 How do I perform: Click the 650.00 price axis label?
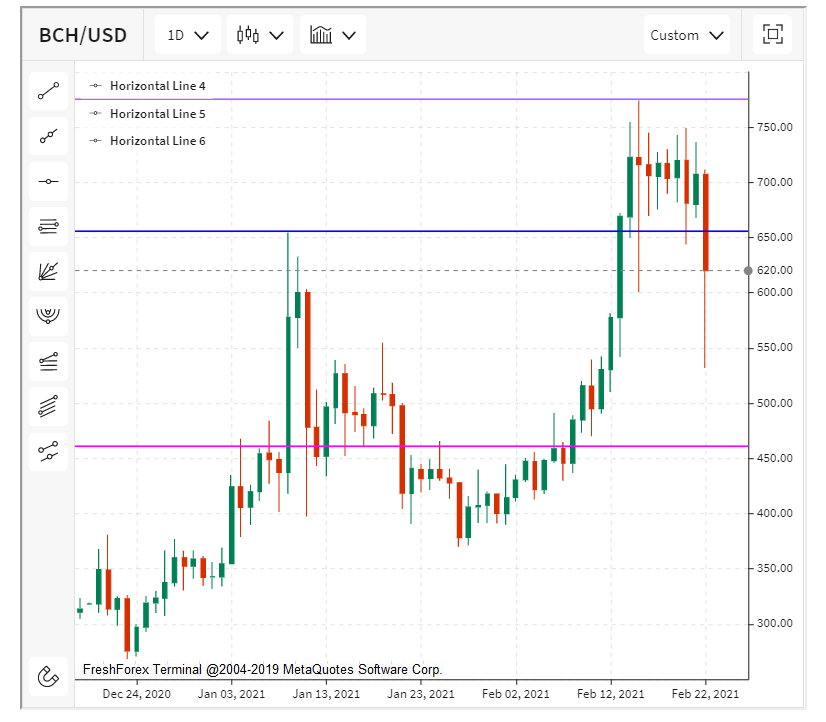tap(774, 238)
